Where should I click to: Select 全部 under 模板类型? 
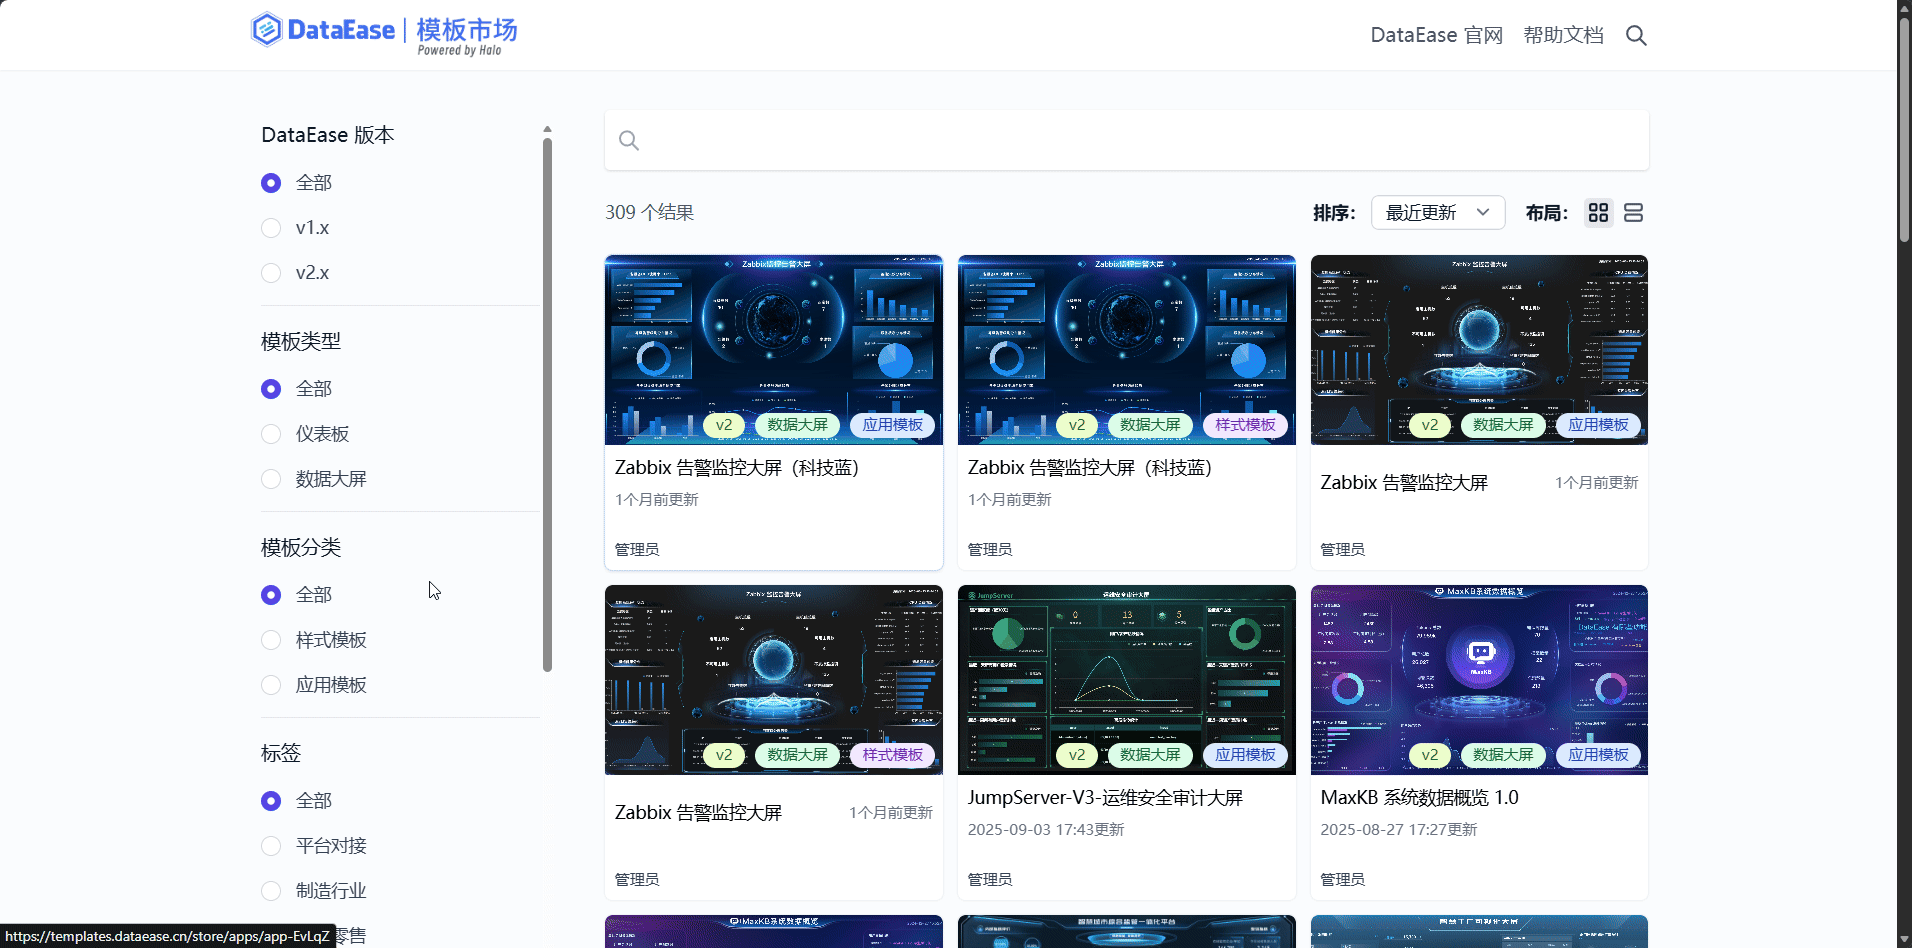pos(271,389)
